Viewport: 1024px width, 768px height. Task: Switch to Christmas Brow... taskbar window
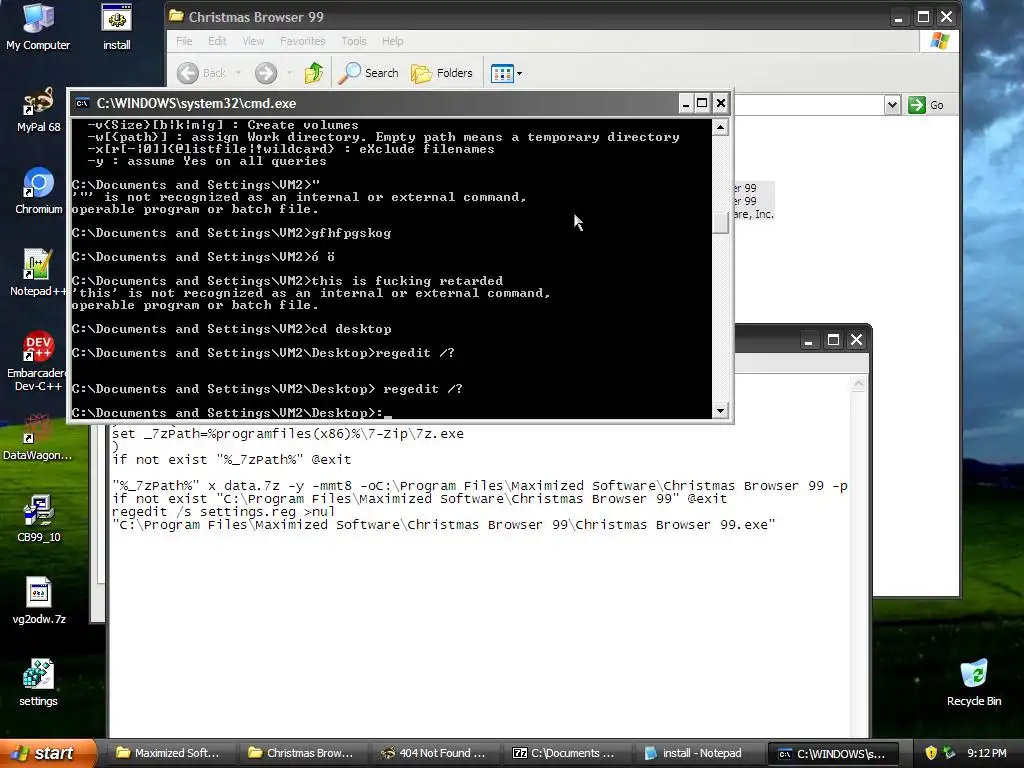[301, 753]
